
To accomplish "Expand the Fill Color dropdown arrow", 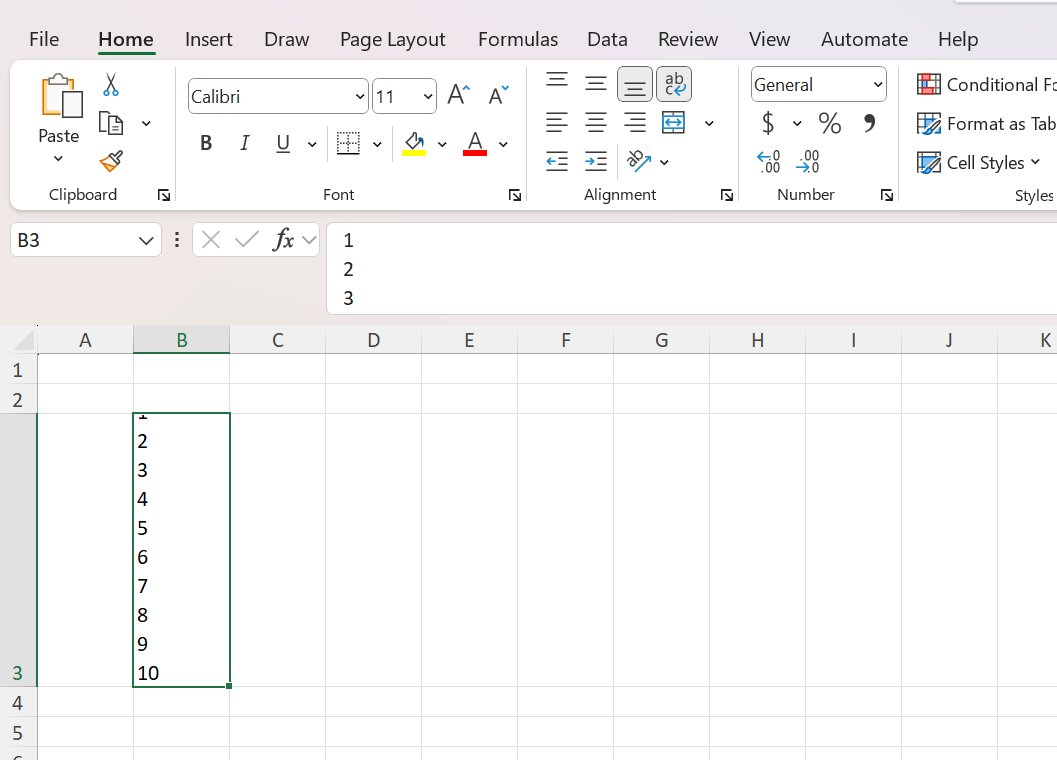I will point(442,143).
